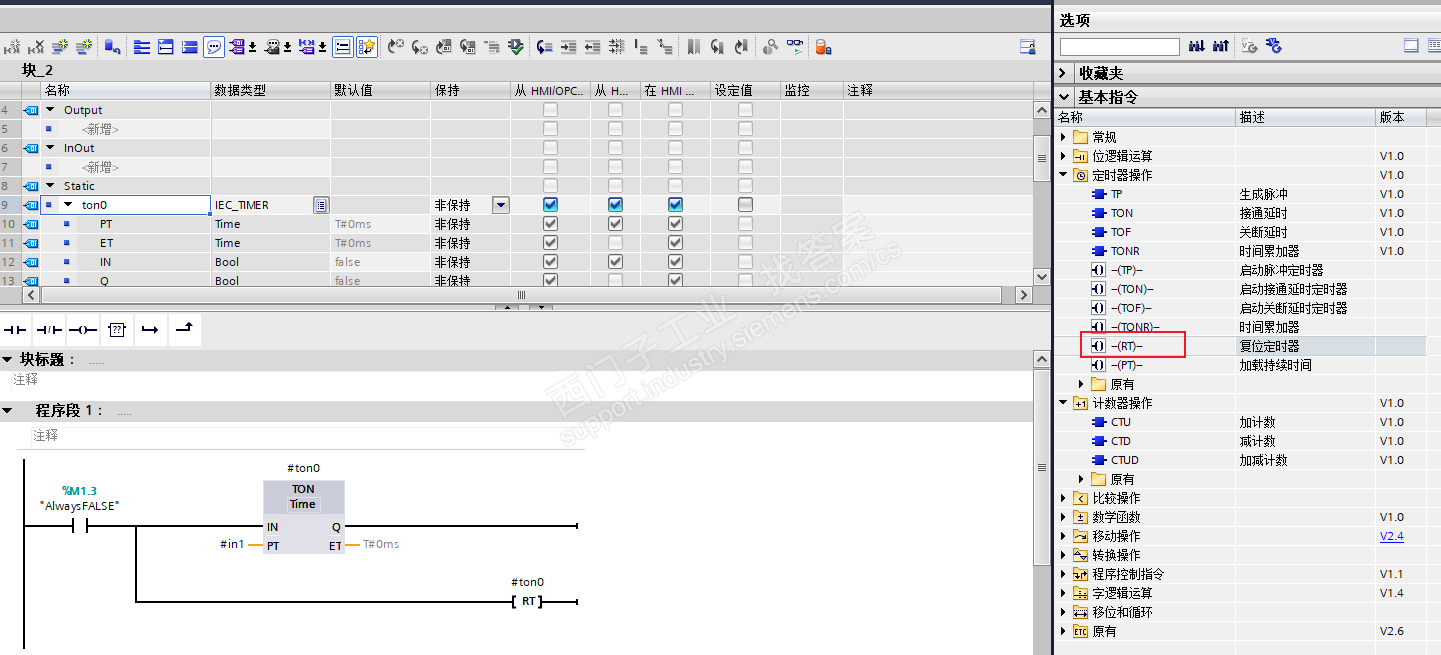Select the TOF off-delay instruction
This screenshot has width=1441, height=655.
(x=1121, y=232)
